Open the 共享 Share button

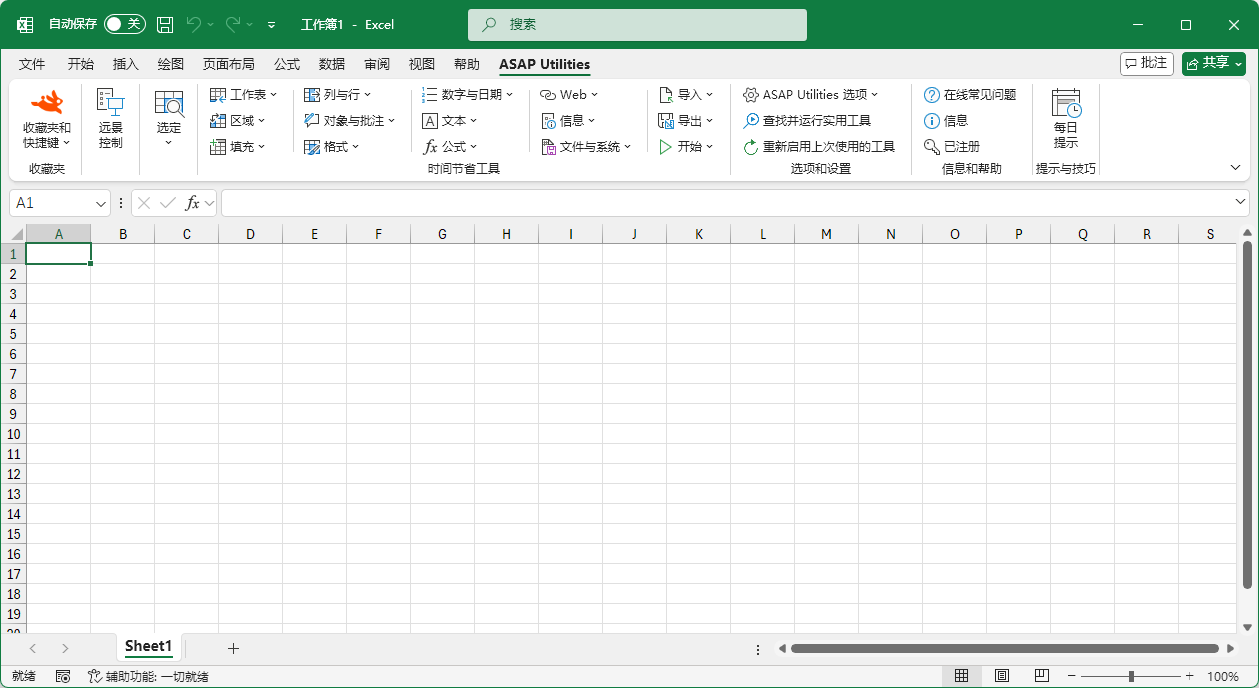(x=1213, y=63)
